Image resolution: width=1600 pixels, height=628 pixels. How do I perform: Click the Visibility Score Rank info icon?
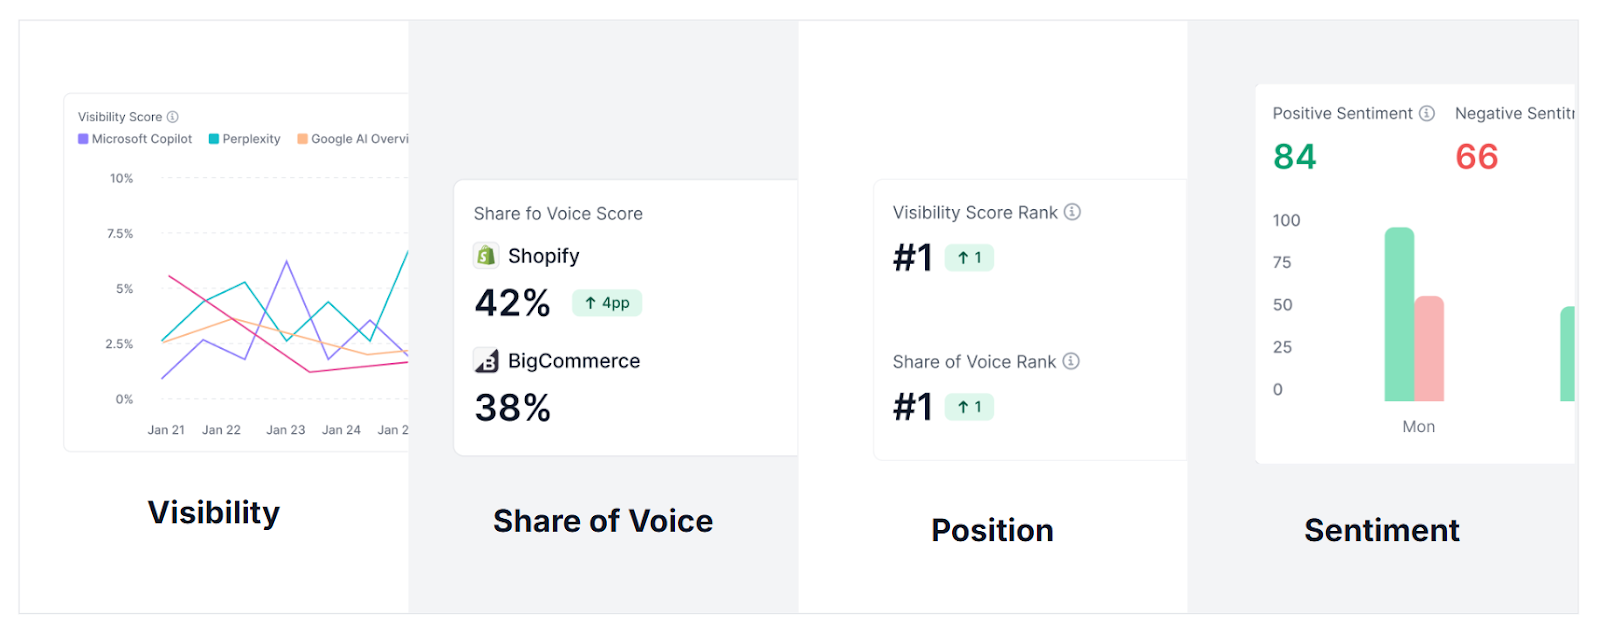point(1071,211)
